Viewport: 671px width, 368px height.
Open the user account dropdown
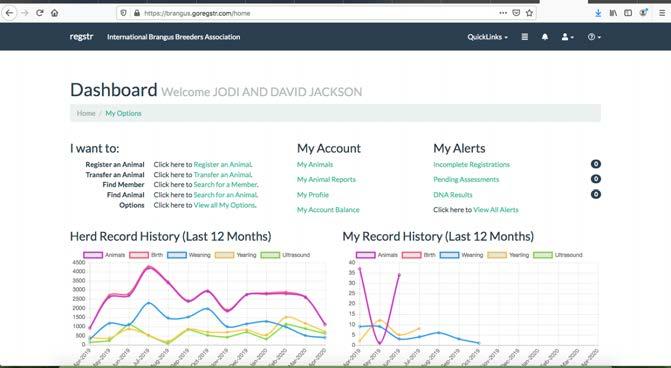pos(567,37)
